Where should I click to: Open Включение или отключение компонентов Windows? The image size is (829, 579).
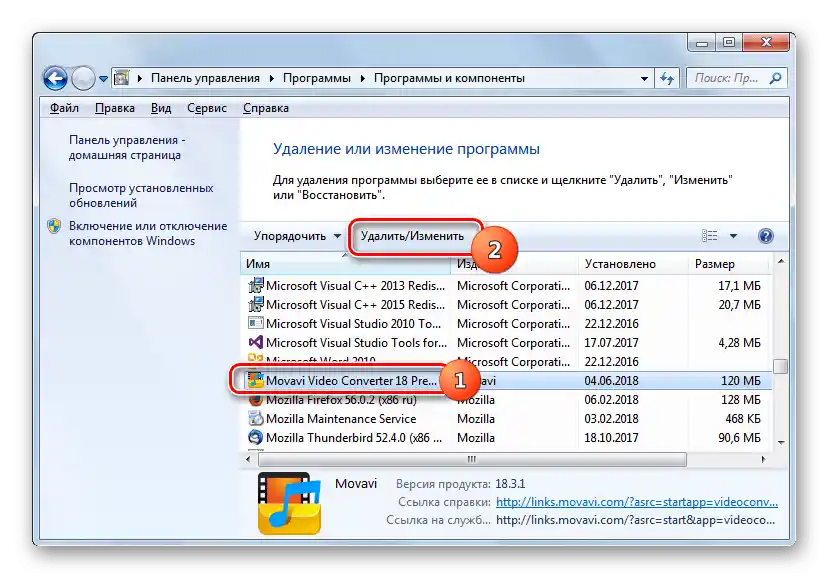(x=148, y=233)
